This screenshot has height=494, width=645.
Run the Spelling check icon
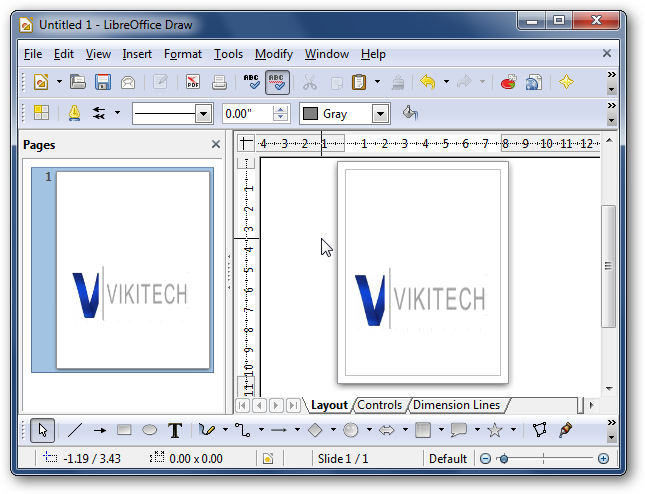tap(251, 82)
